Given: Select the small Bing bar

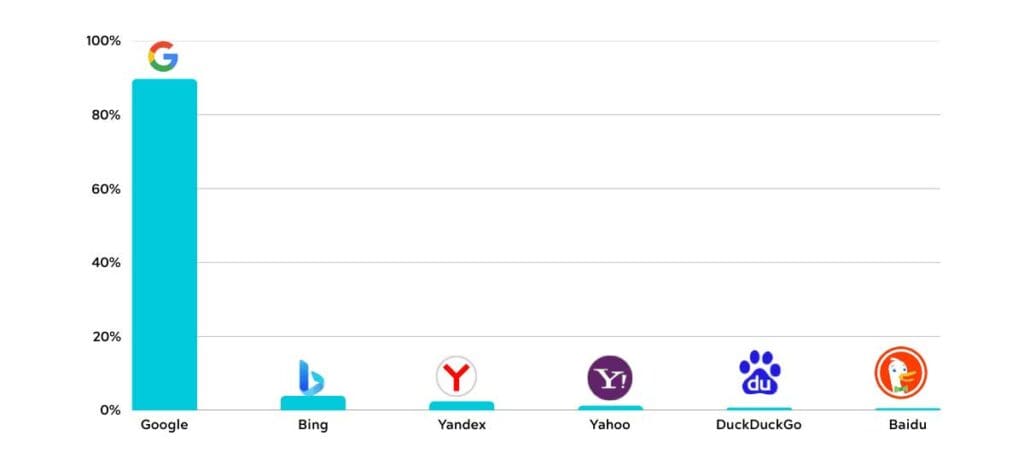Looking at the screenshot, I should point(313,403).
